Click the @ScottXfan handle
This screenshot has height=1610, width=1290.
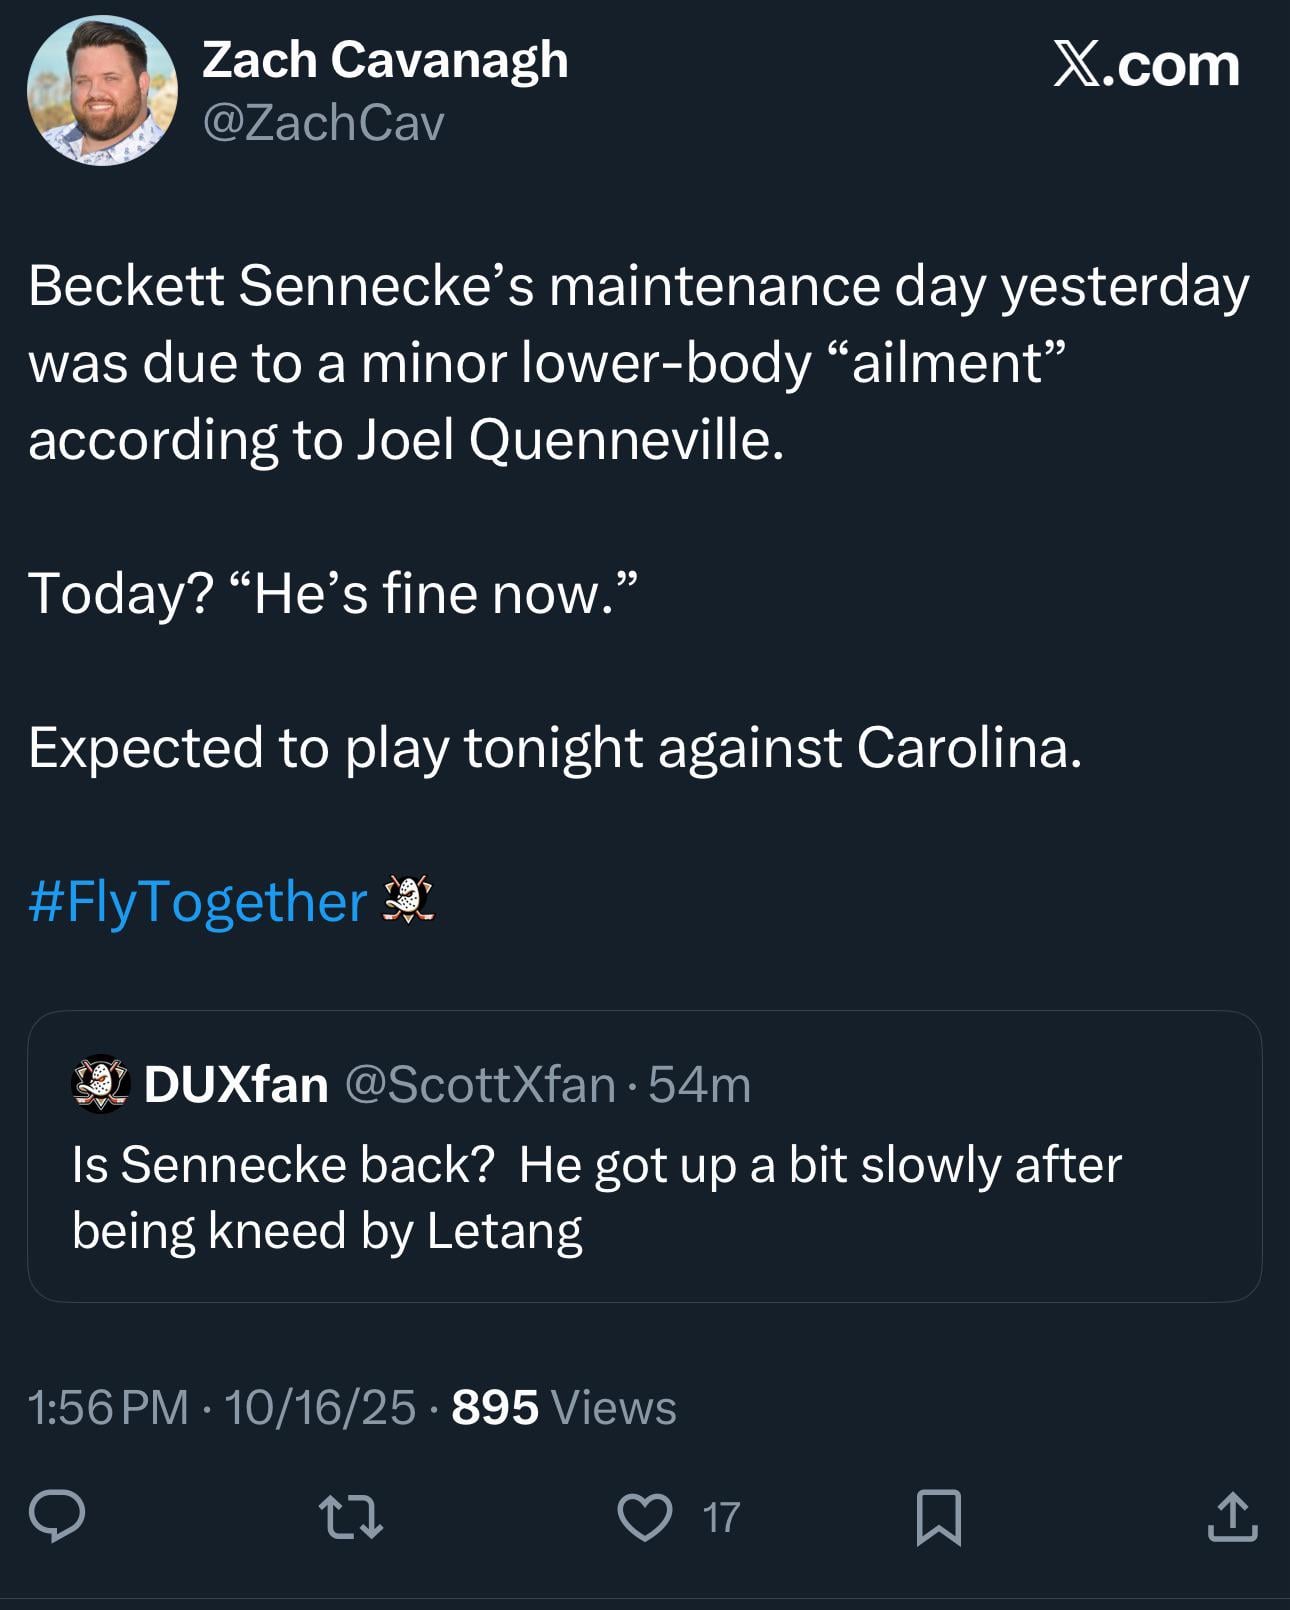pos(480,1084)
